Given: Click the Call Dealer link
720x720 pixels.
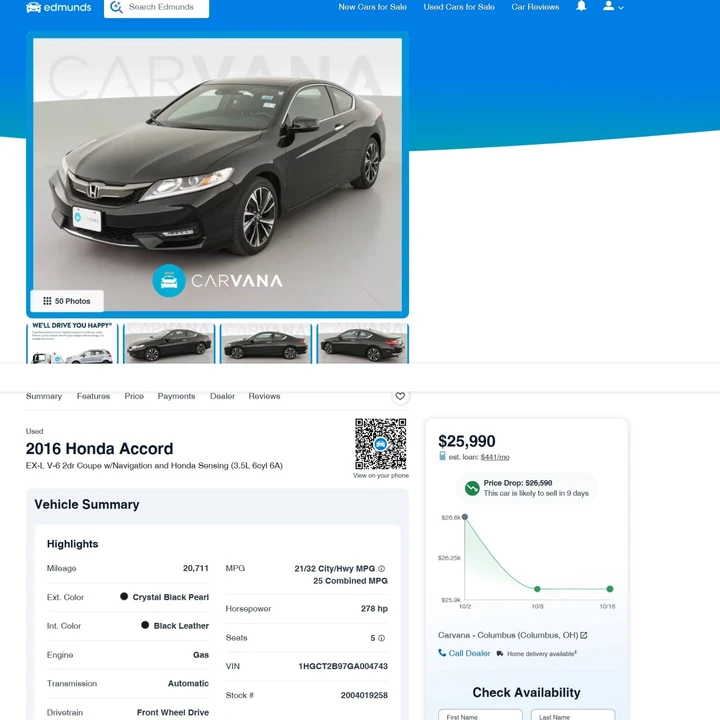Looking at the screenshot, I should (469, 653).
